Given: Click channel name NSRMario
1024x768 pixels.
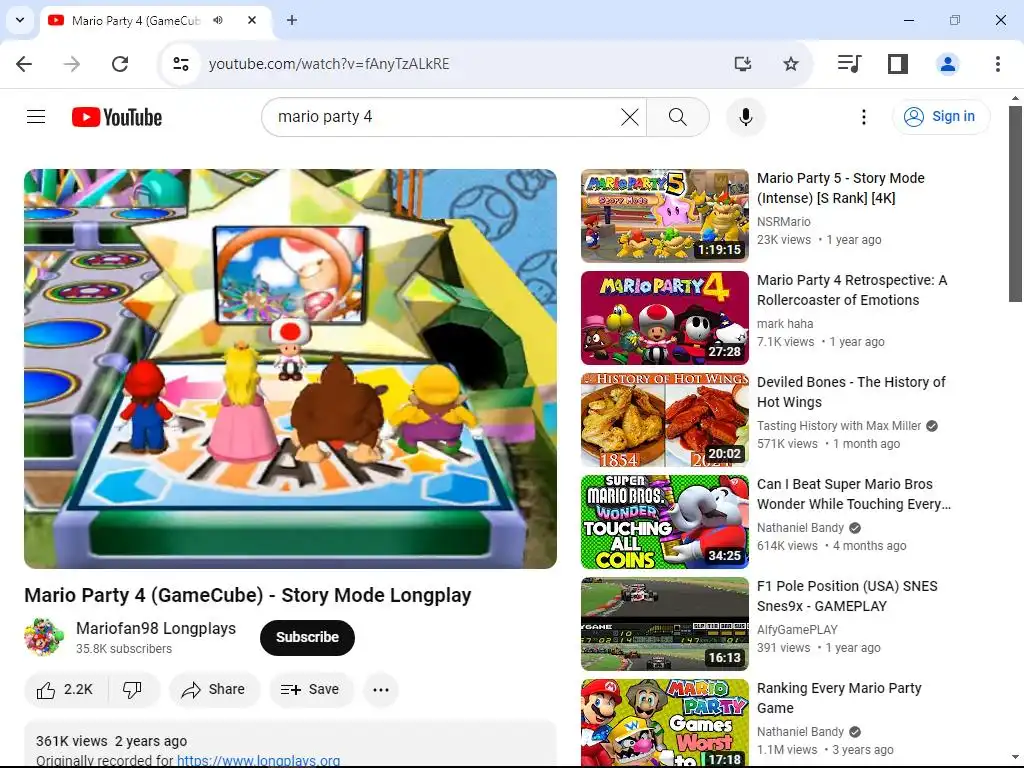Looking at the screenshot, I should click(784, 222).
